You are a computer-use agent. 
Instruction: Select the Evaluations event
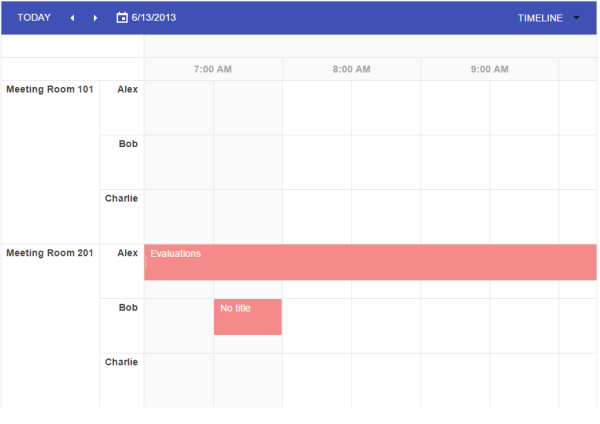[x=370, y=262]
